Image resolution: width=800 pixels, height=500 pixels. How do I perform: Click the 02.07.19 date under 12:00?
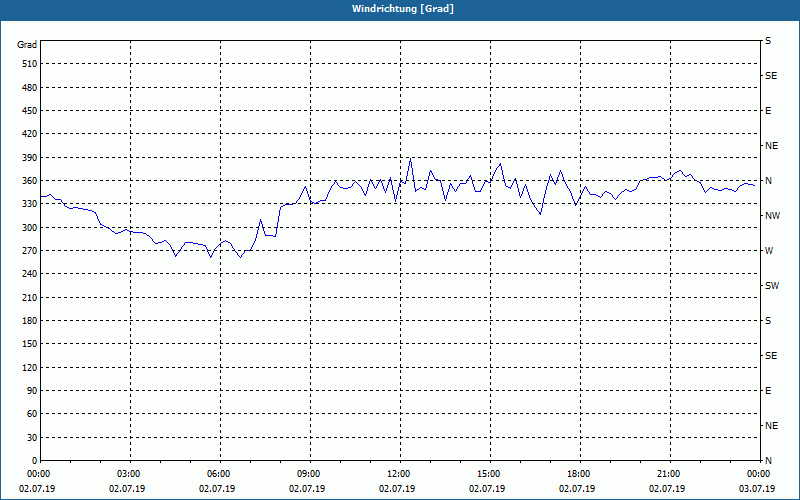pos(397,489)
